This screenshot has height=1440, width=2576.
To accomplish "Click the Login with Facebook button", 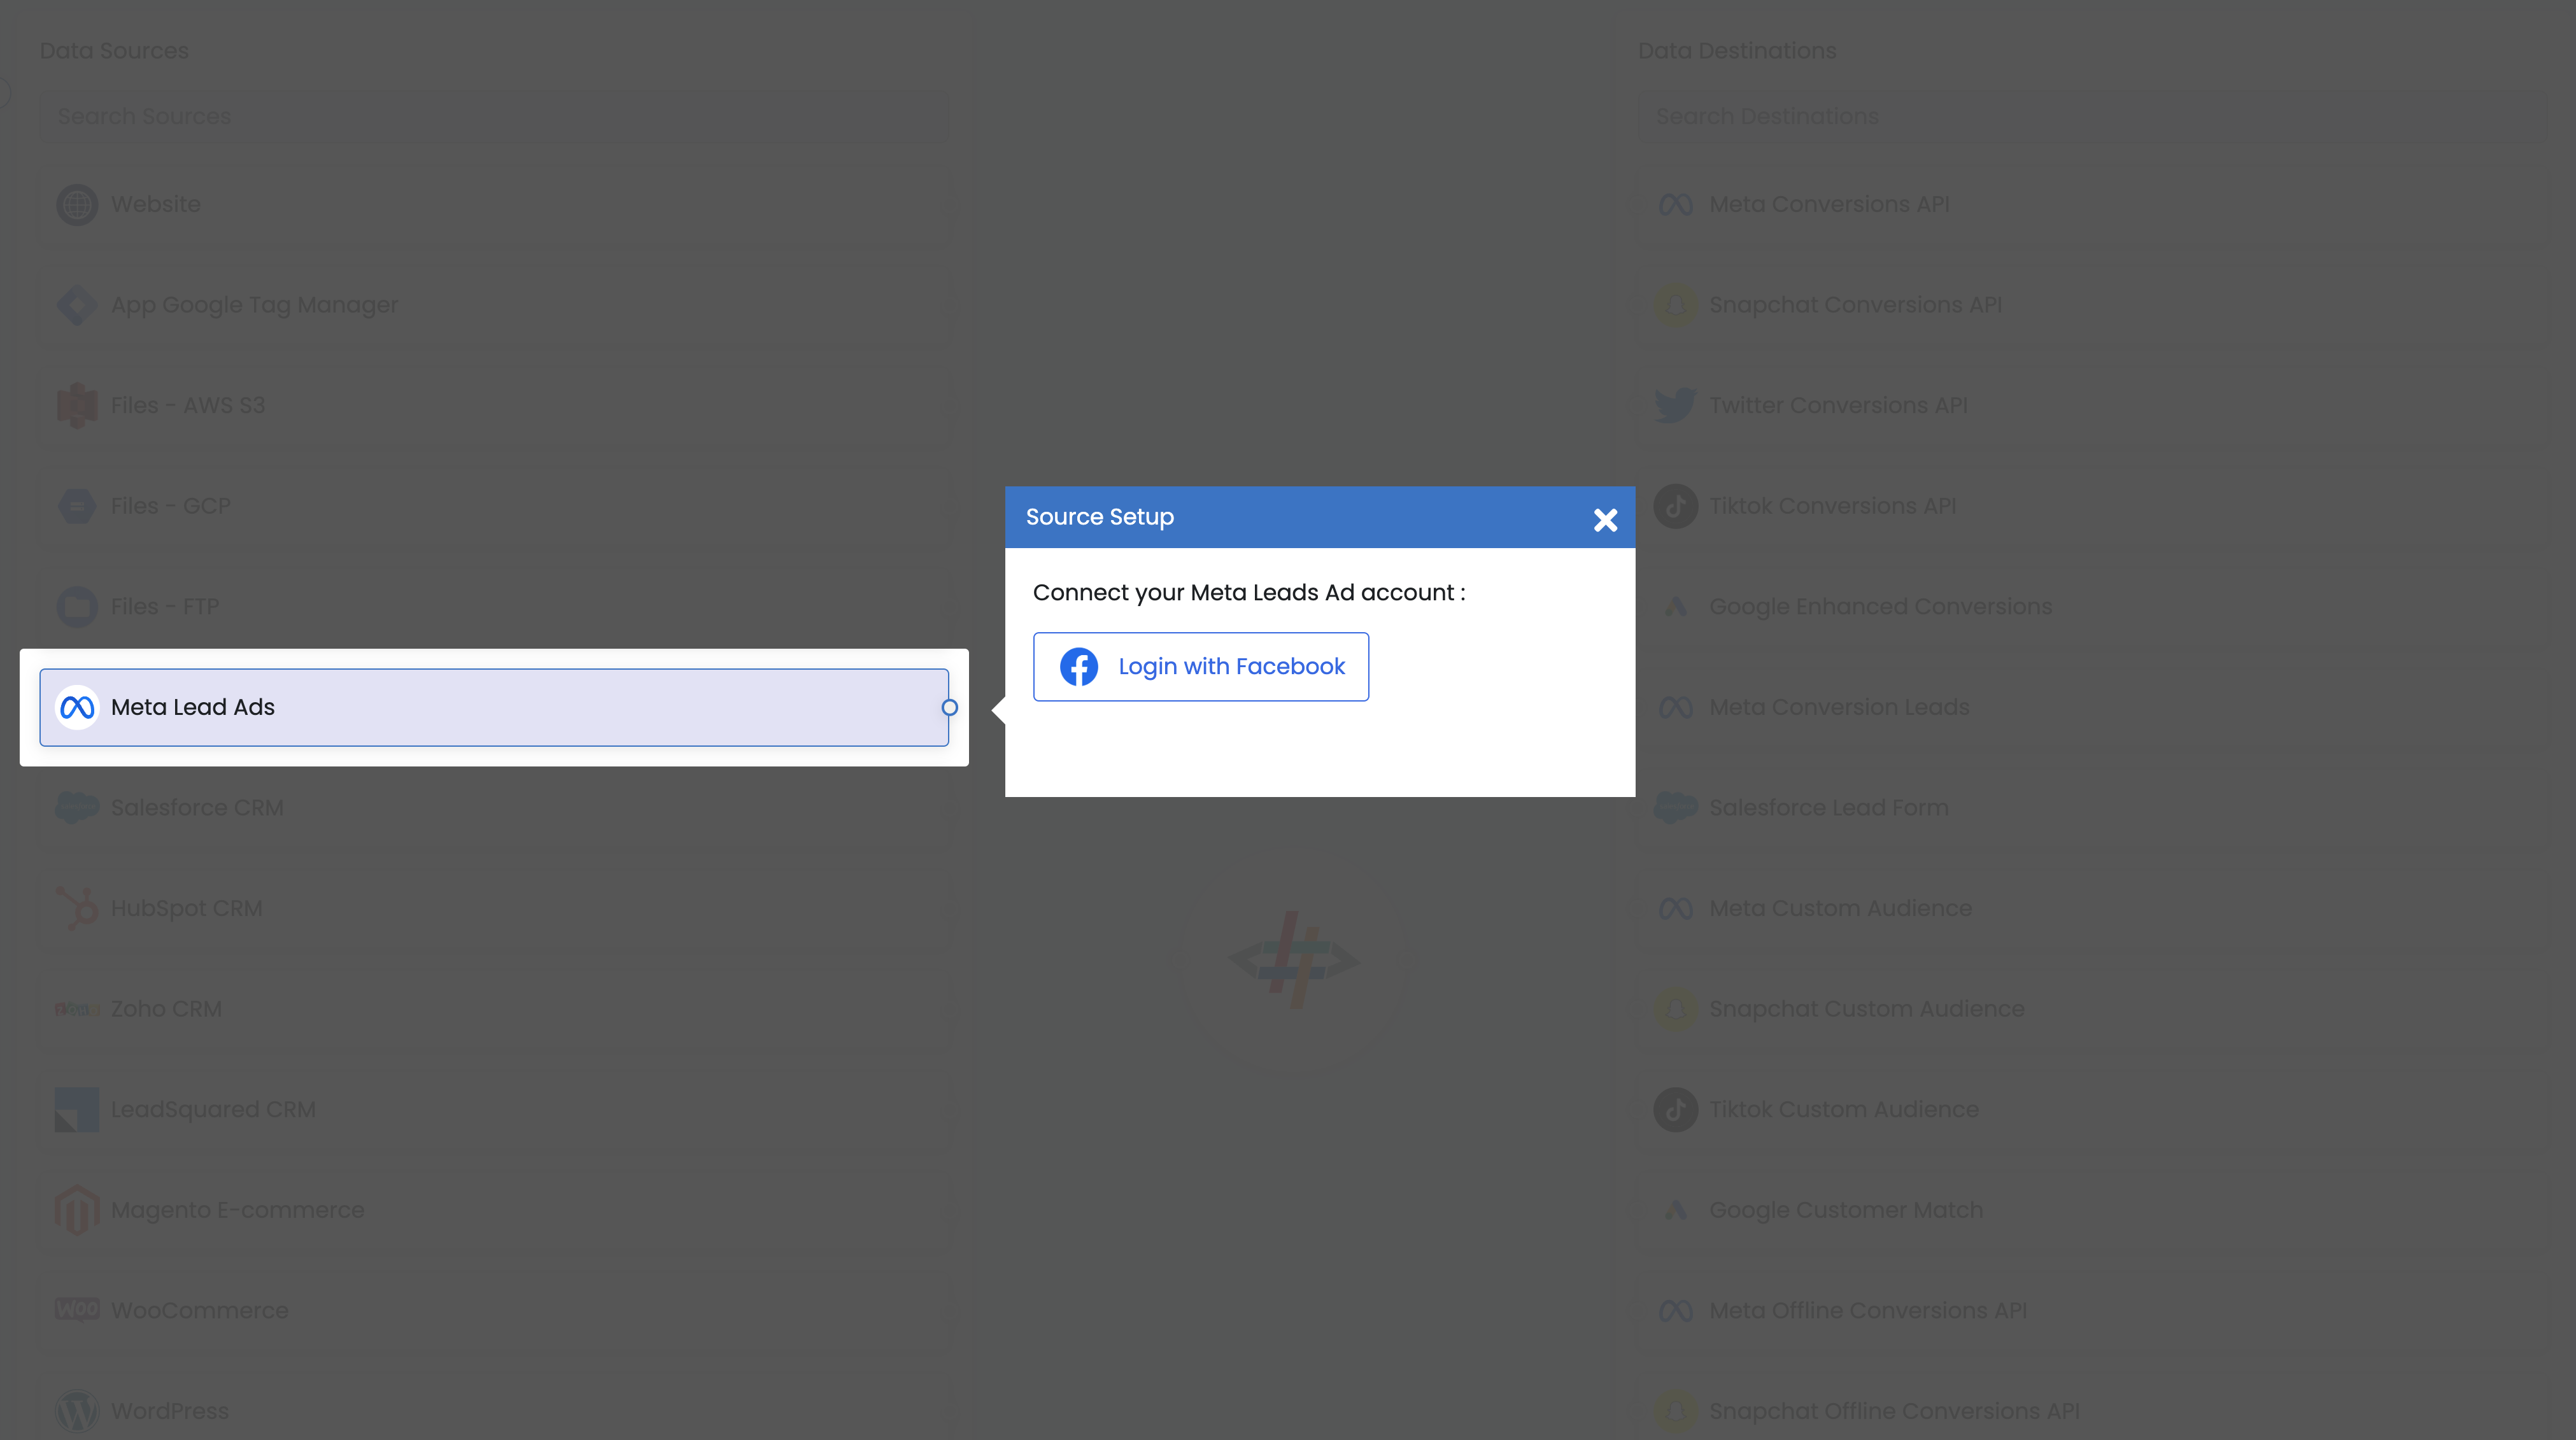I will pyautogui.click(x=1200, y=666).
